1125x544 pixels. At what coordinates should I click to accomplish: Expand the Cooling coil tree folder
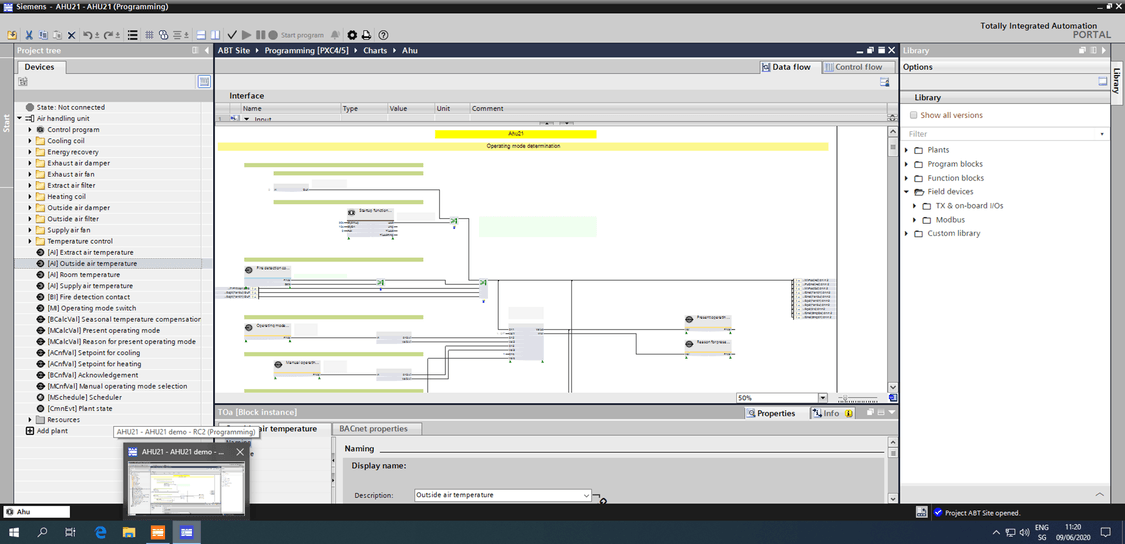click(30, 141)
